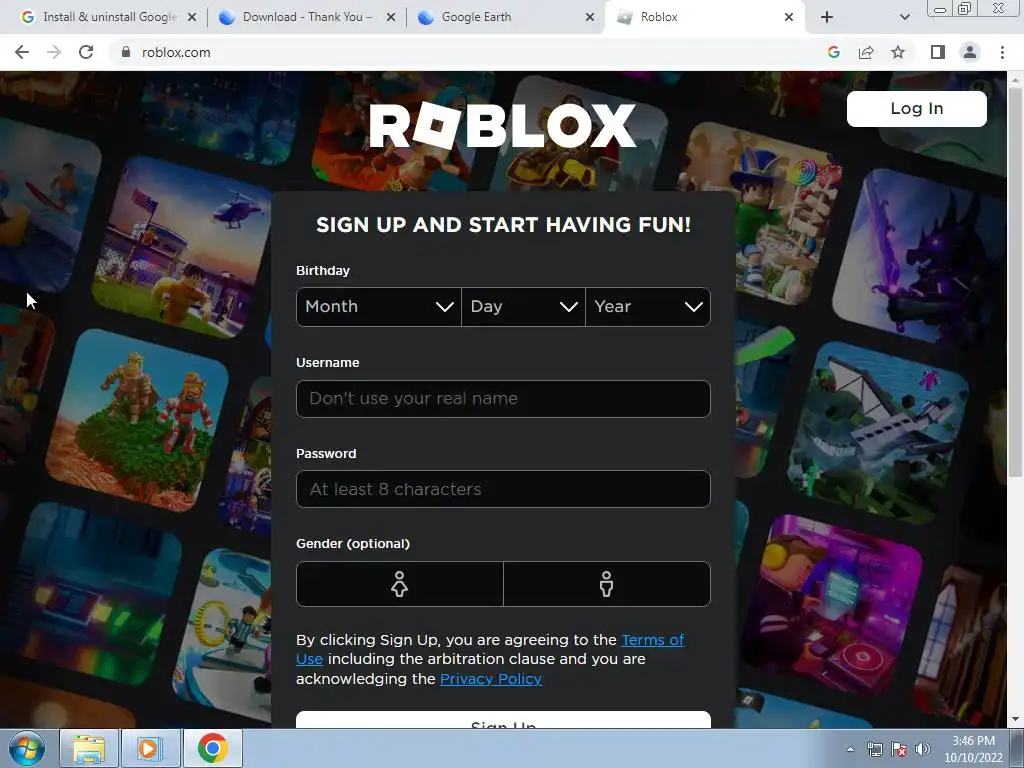Close the Google Earth tab
Screen dimensions: 1024x768
click(590, 18)
